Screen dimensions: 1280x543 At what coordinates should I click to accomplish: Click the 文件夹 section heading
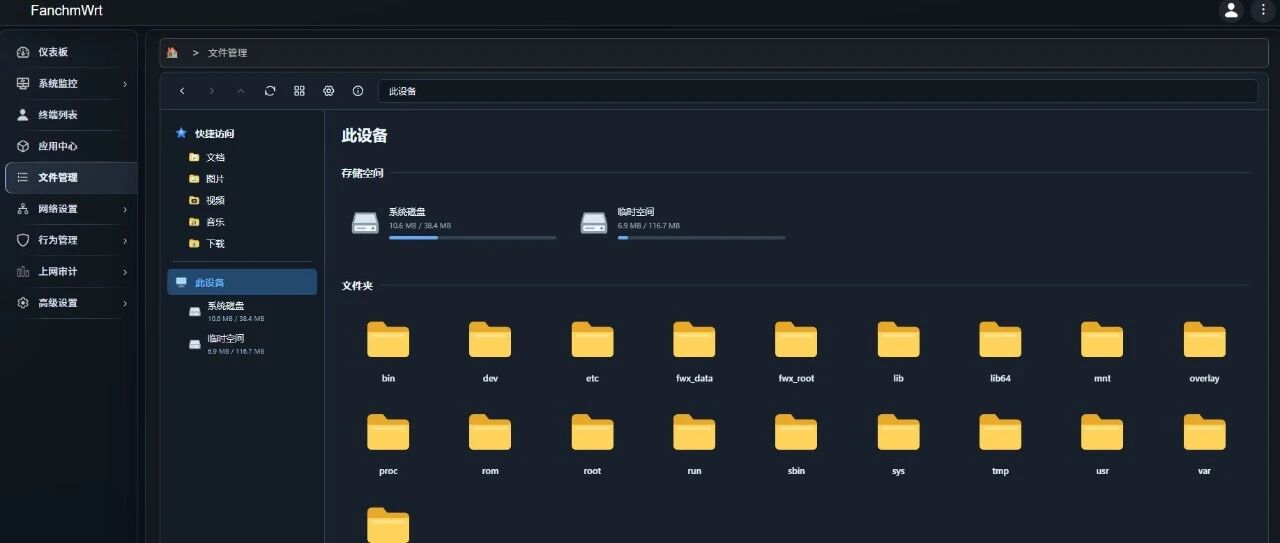[x=357, y=286]
